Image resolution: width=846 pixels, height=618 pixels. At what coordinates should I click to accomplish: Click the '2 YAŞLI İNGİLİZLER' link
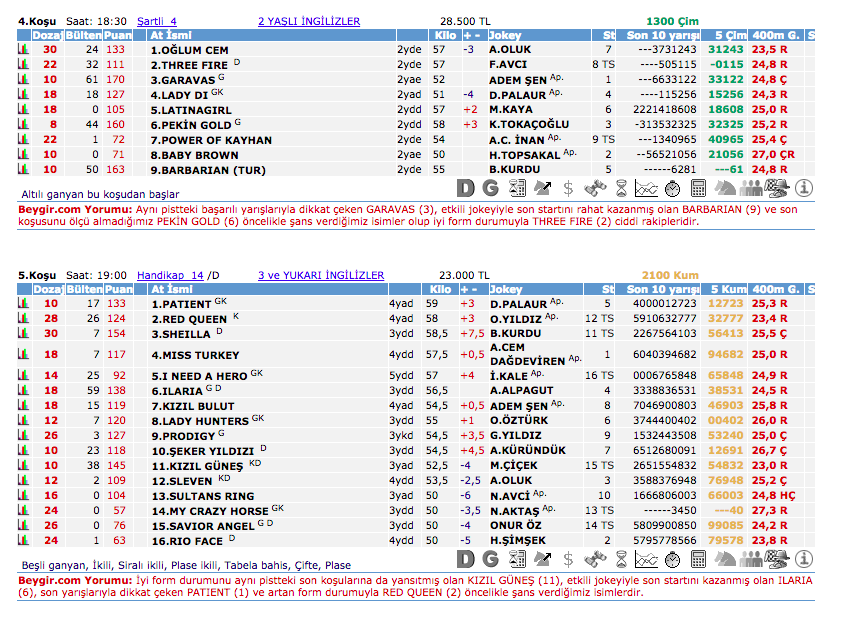click(x=309, y=20)
